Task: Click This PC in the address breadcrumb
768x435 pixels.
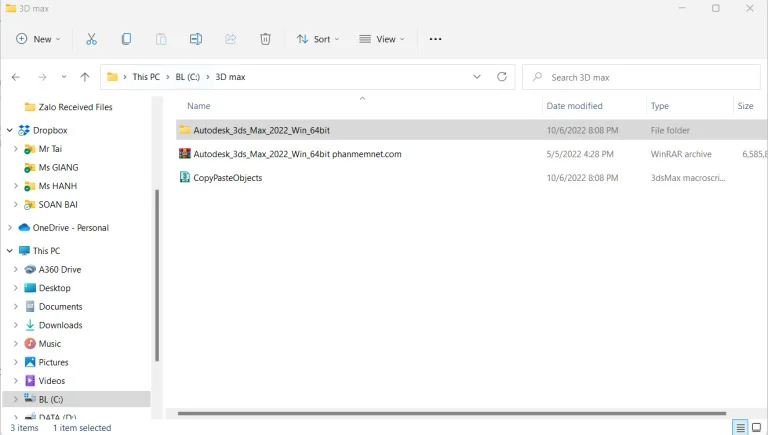Action: click(146, 77)
